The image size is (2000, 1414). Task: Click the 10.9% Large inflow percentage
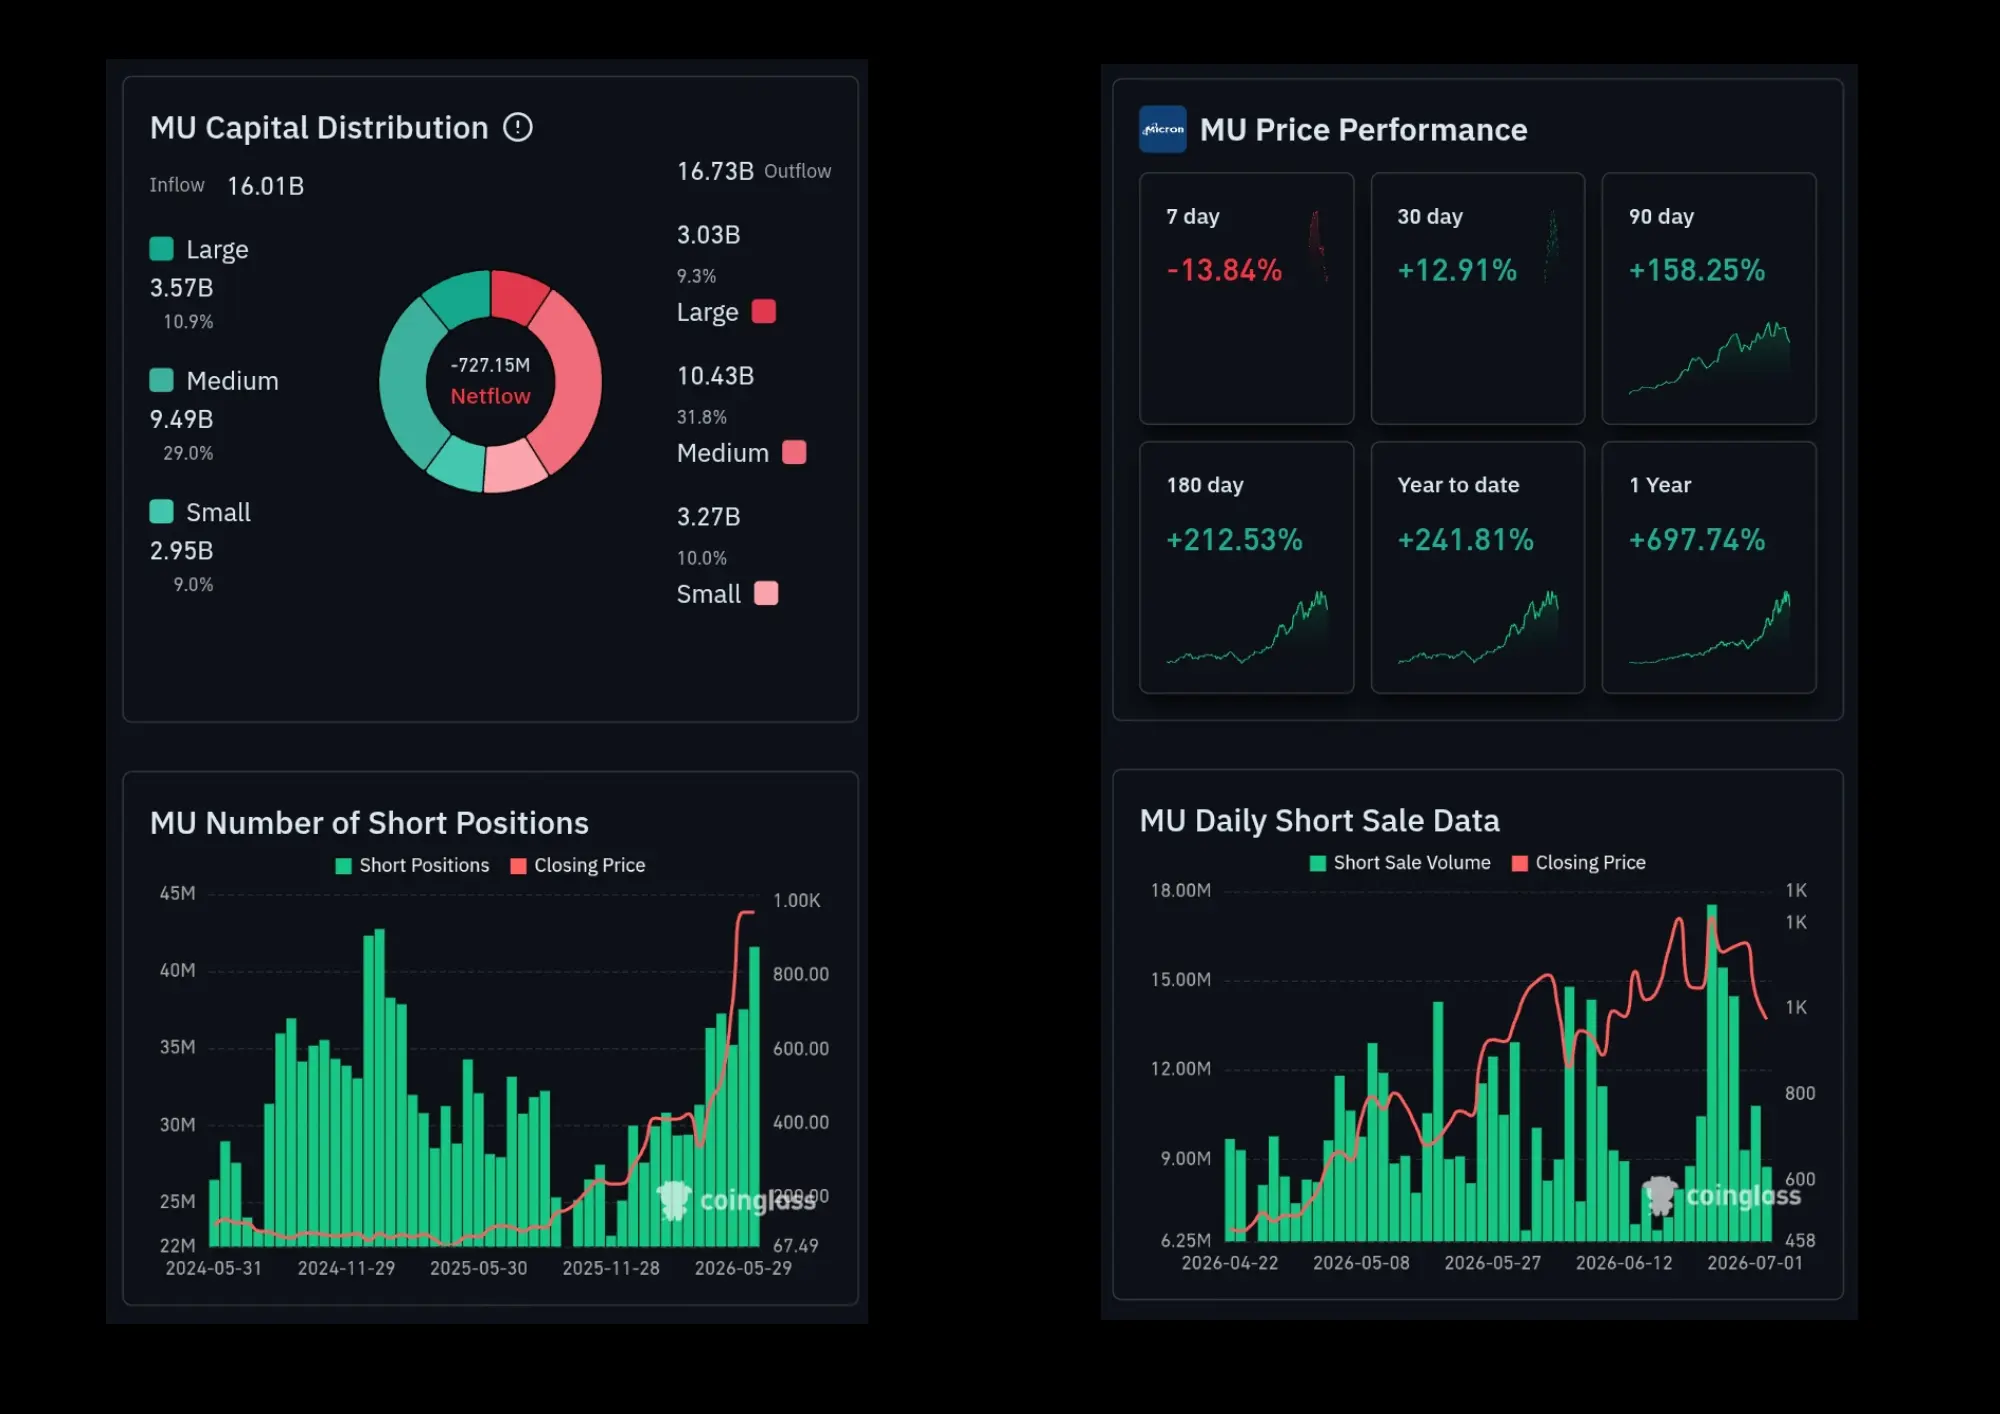click(188, 322)
